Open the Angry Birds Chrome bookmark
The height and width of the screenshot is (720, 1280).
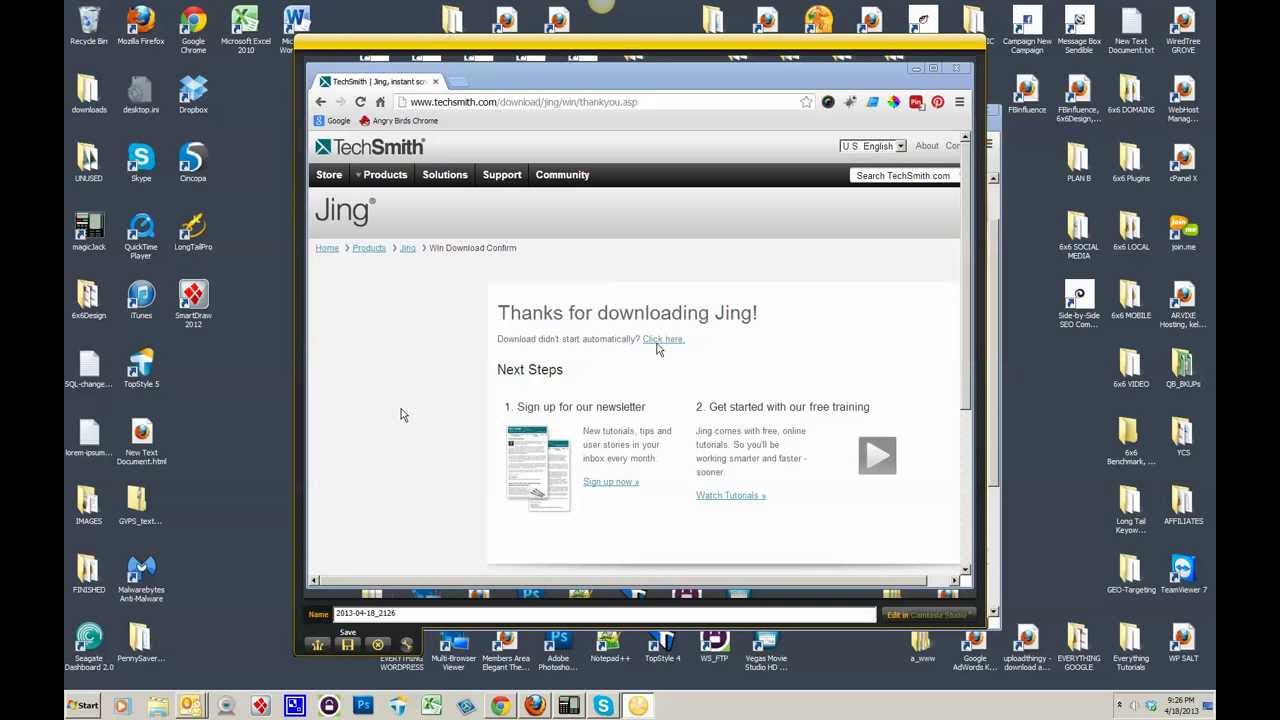coord(399,121)
